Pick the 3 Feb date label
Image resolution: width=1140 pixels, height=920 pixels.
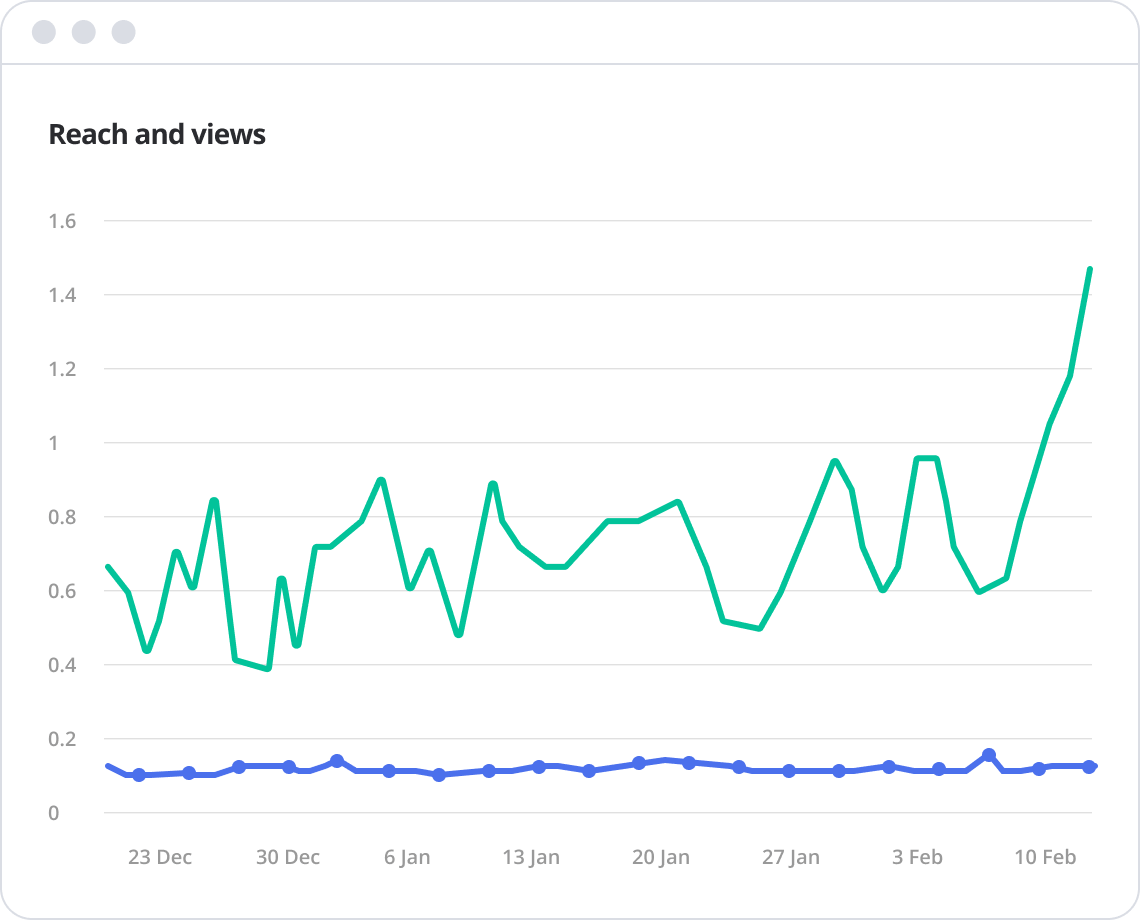tap(917, 857)
